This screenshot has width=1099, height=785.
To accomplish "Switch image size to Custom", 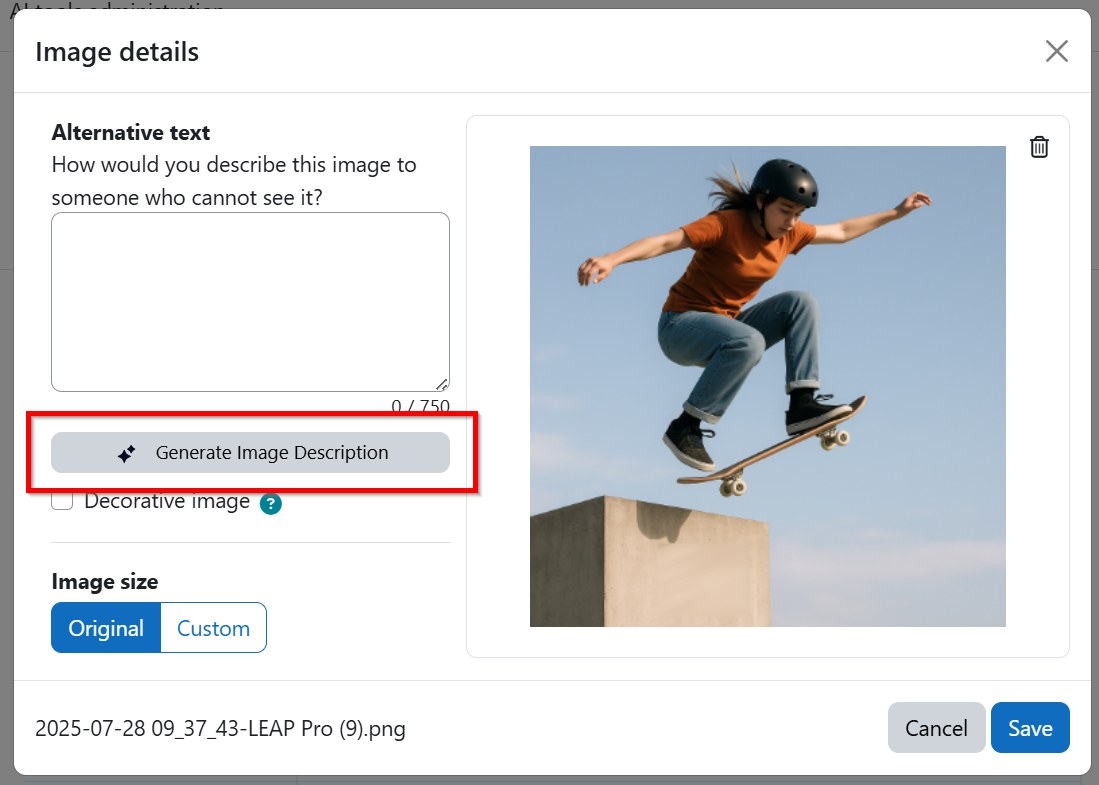I will (x=214, y=628).
